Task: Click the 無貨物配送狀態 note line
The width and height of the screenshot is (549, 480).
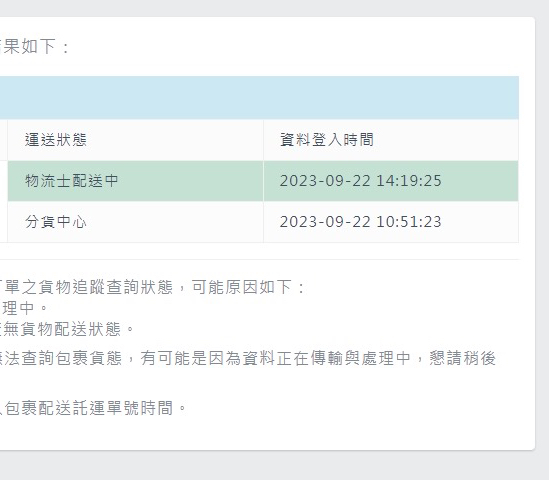Action: click(67, 329)
